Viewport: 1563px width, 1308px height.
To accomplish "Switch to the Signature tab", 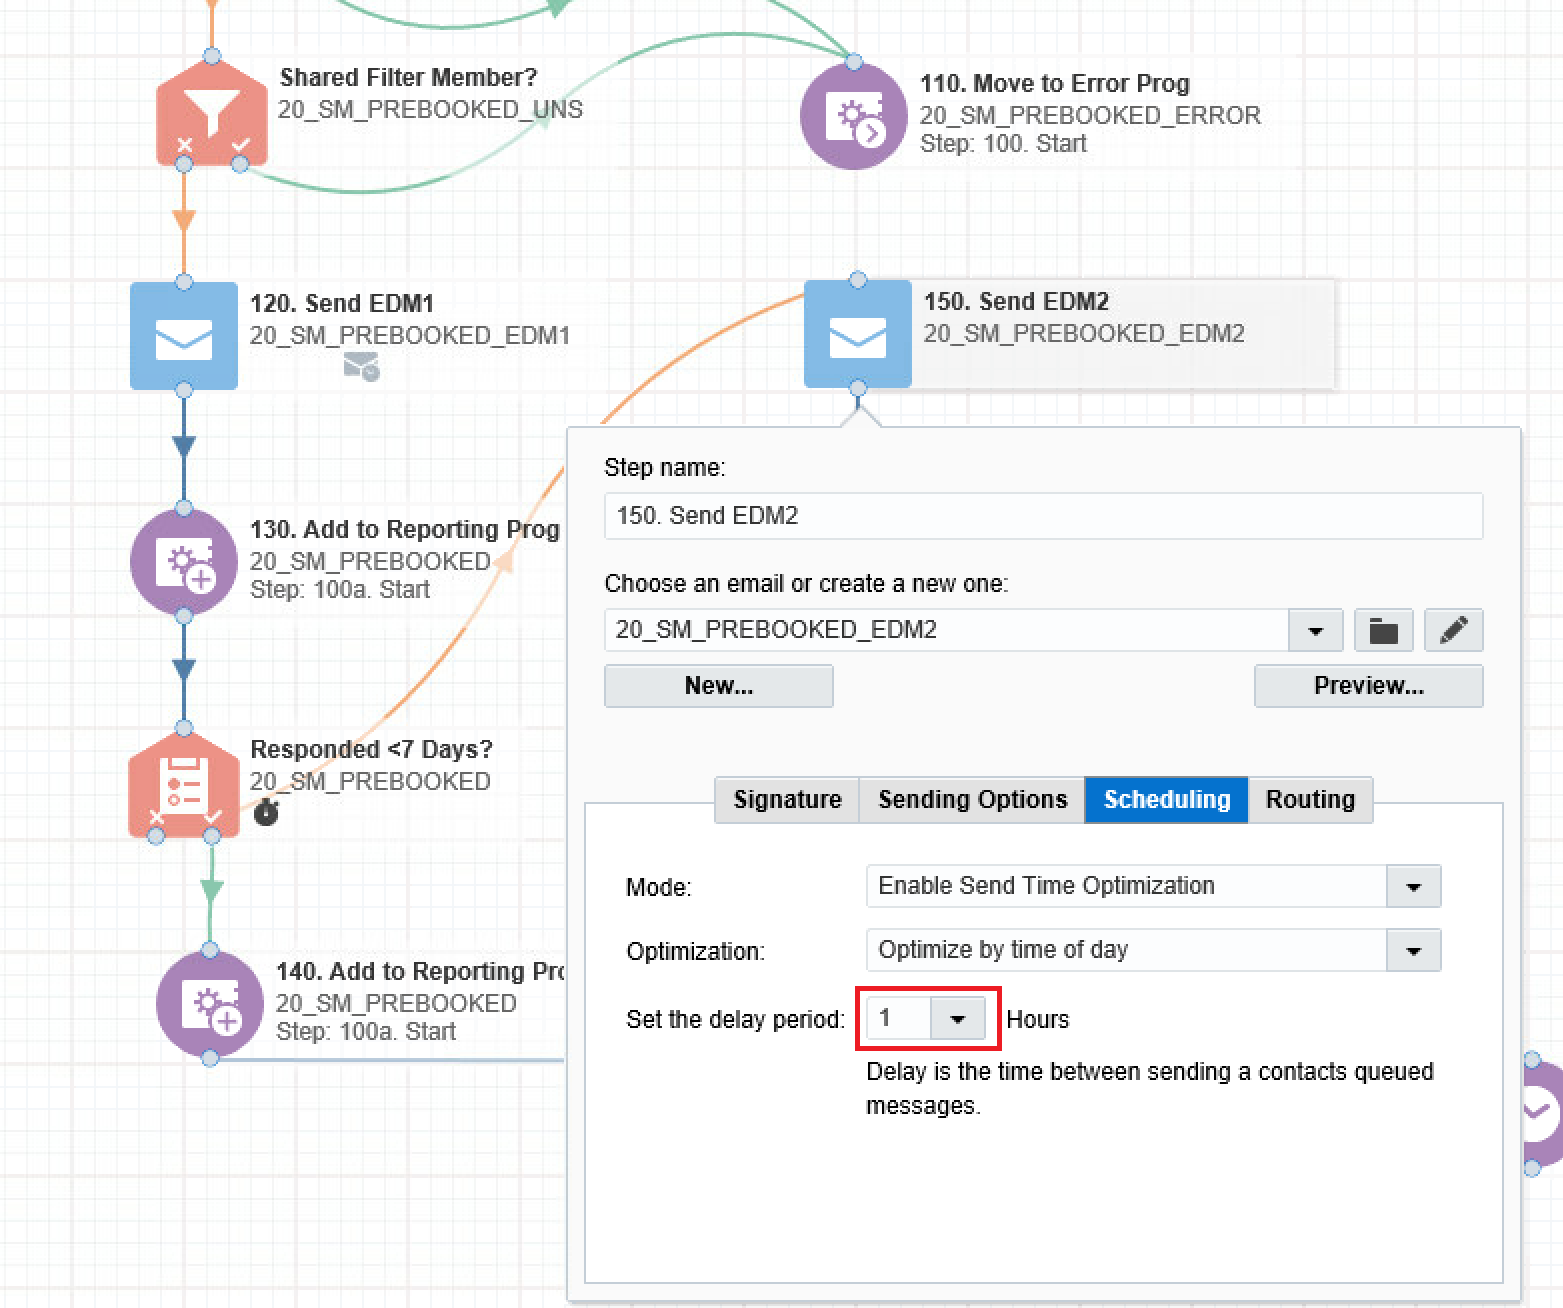I will tap(787, 800).
